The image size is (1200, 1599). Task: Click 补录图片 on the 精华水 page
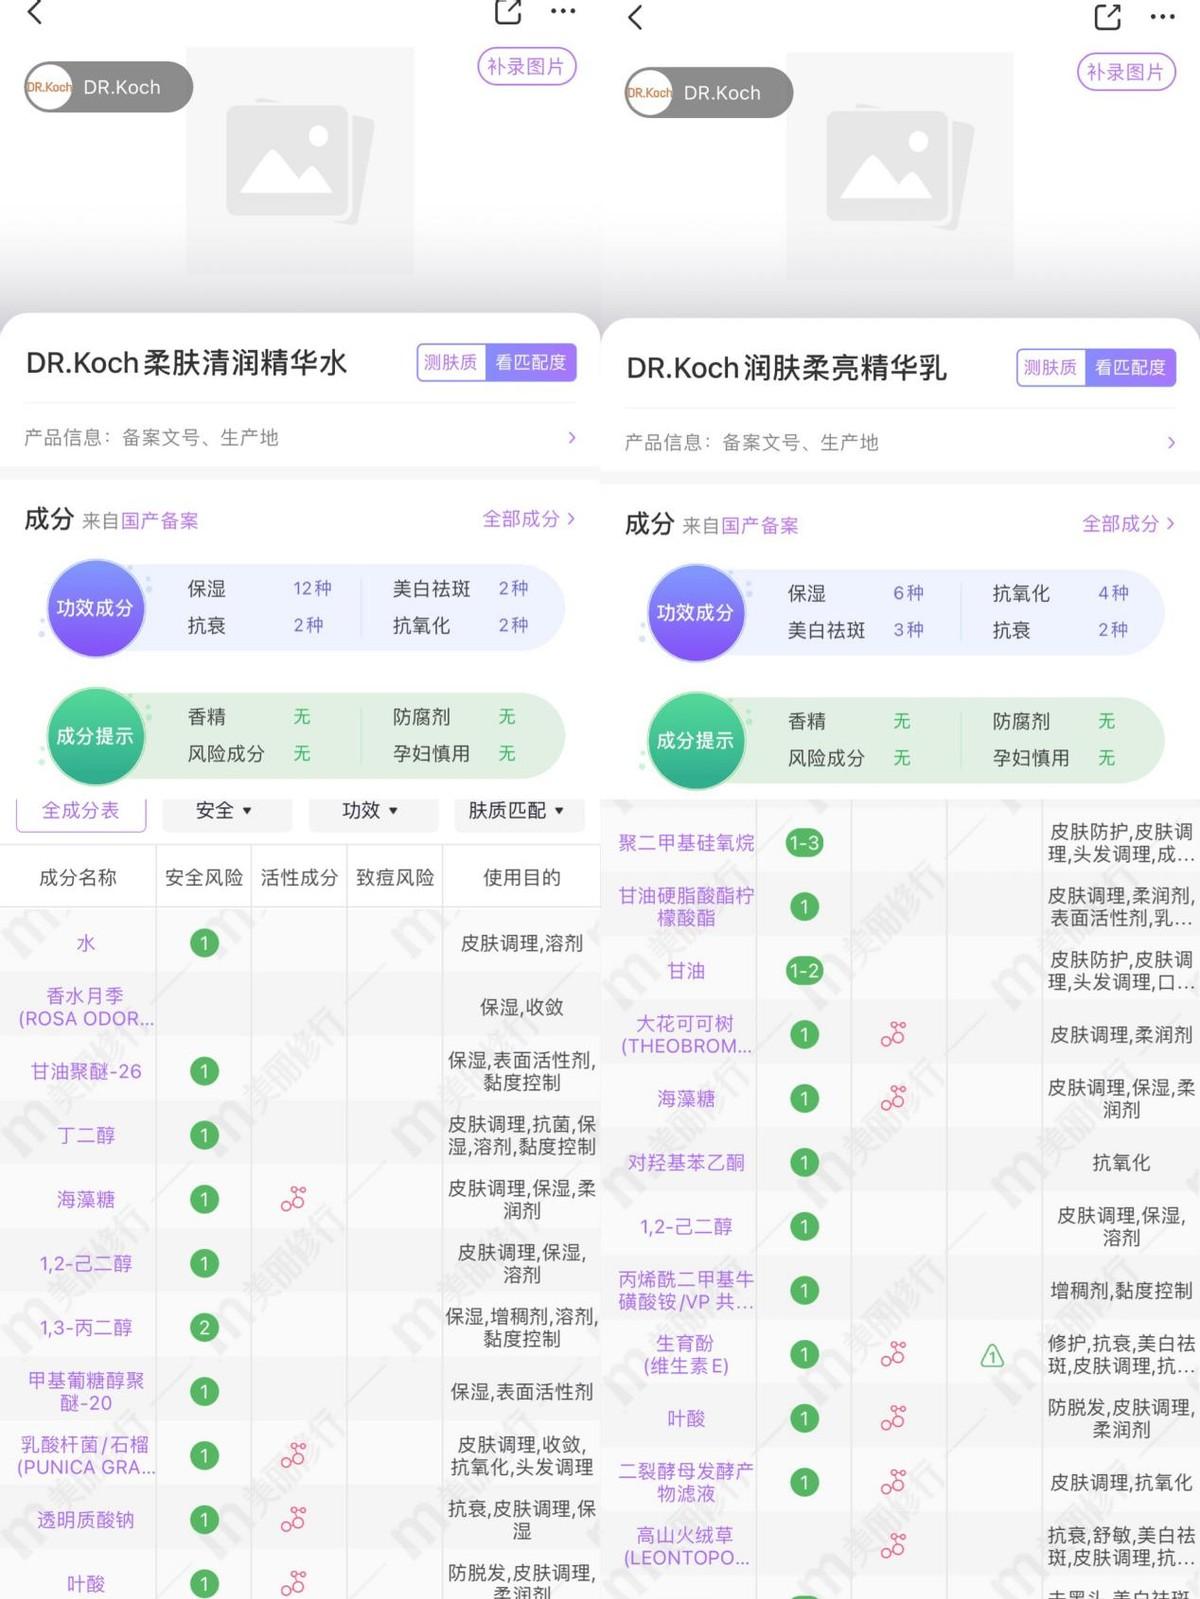click(526, 67)
